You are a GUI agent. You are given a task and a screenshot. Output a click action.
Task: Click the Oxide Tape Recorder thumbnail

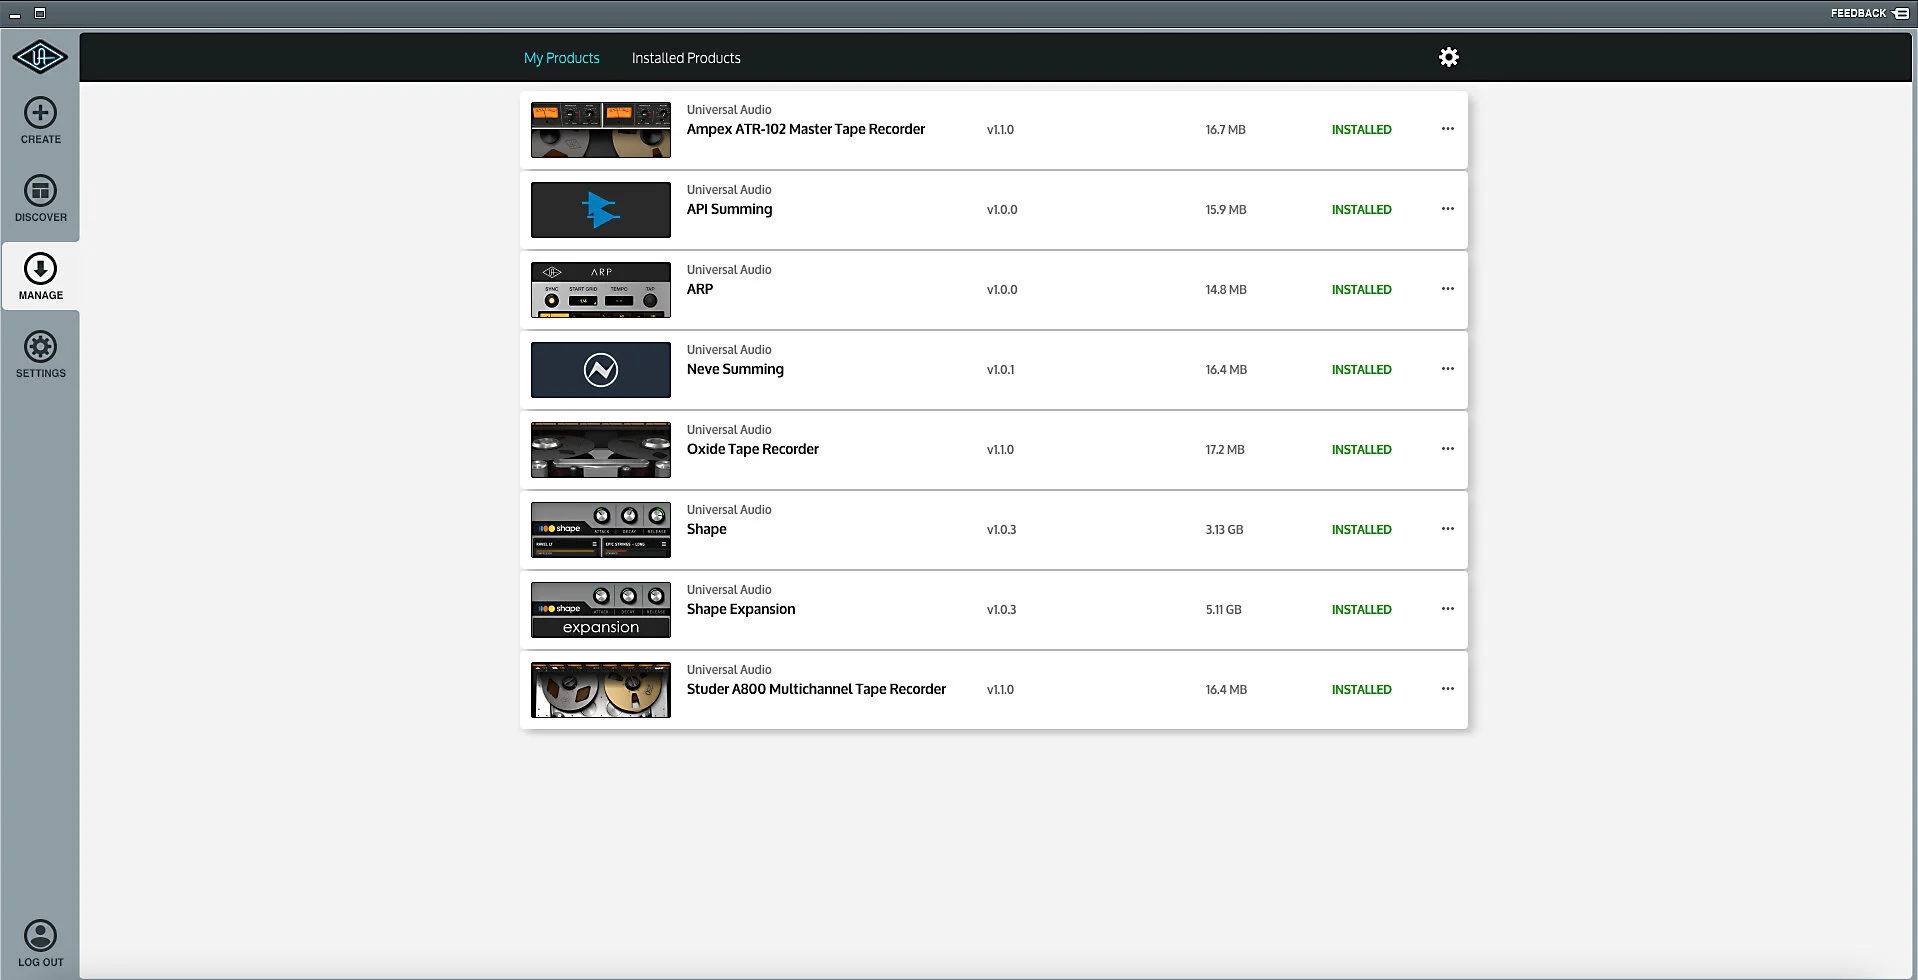601,450
